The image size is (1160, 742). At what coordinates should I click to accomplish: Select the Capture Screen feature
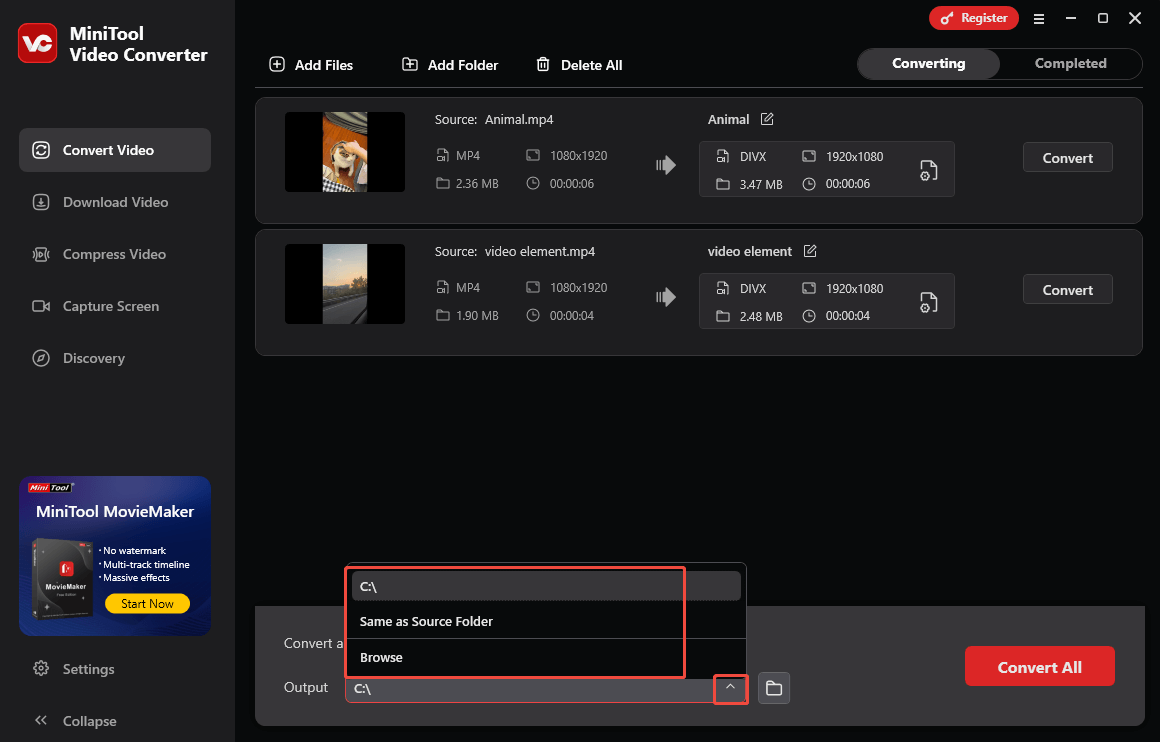tap(40, 306)
